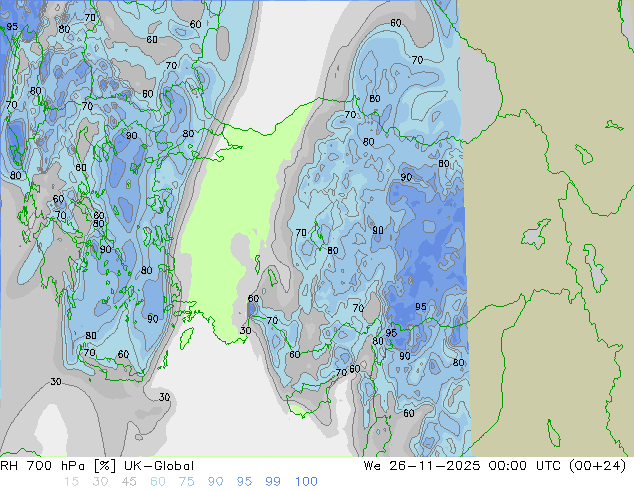
Task: Select the legend's 95 value below the title
Action: [x=244, y=482]
